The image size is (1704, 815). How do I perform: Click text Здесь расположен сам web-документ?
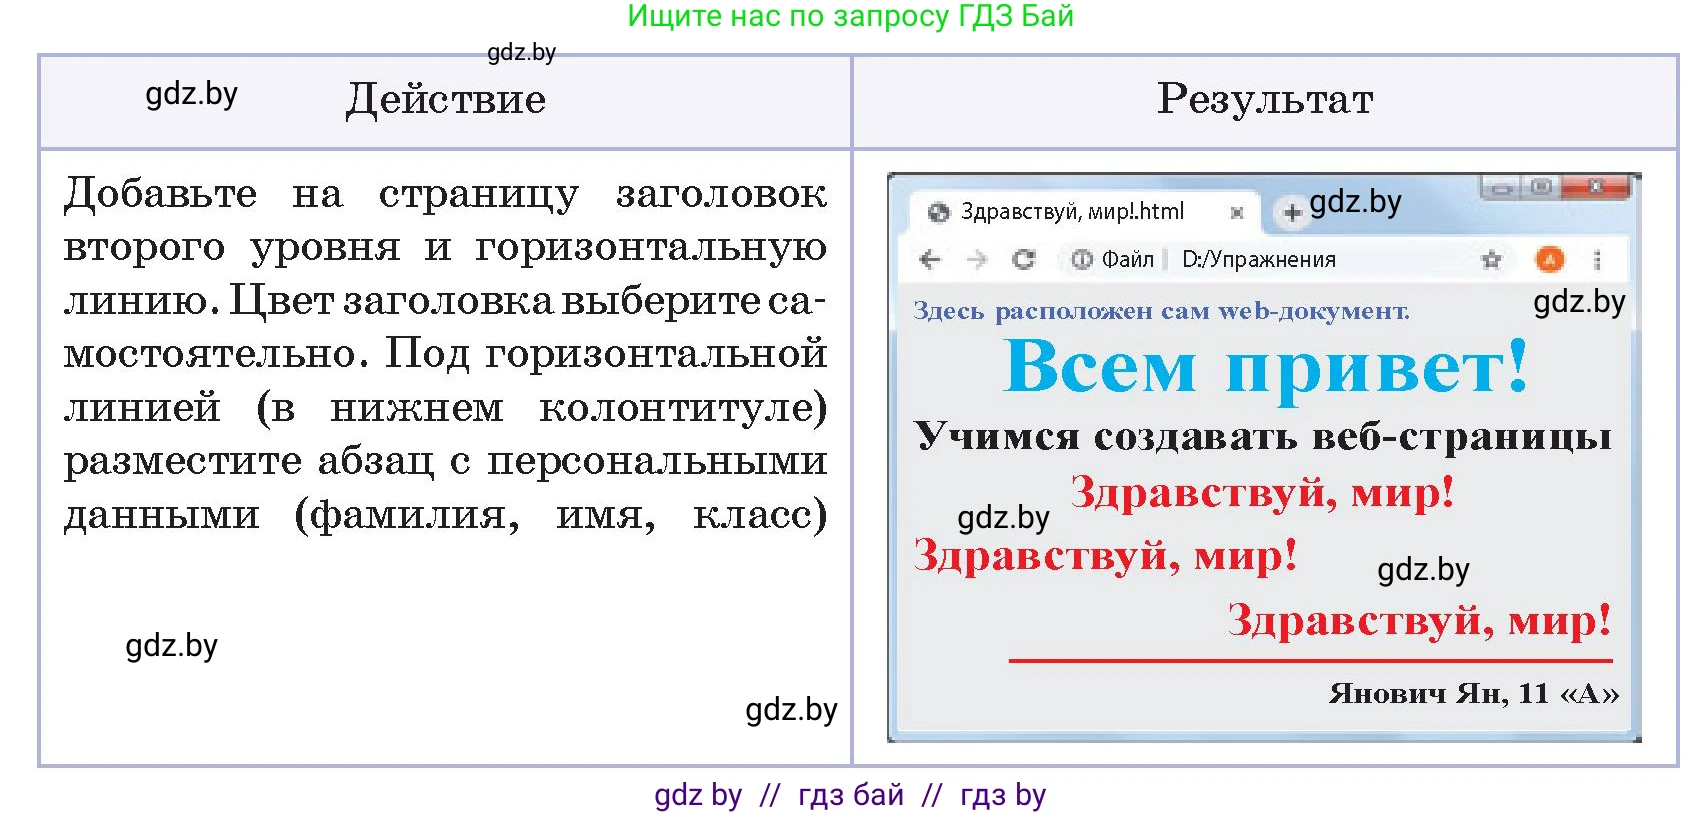[x=1161, y=311]
